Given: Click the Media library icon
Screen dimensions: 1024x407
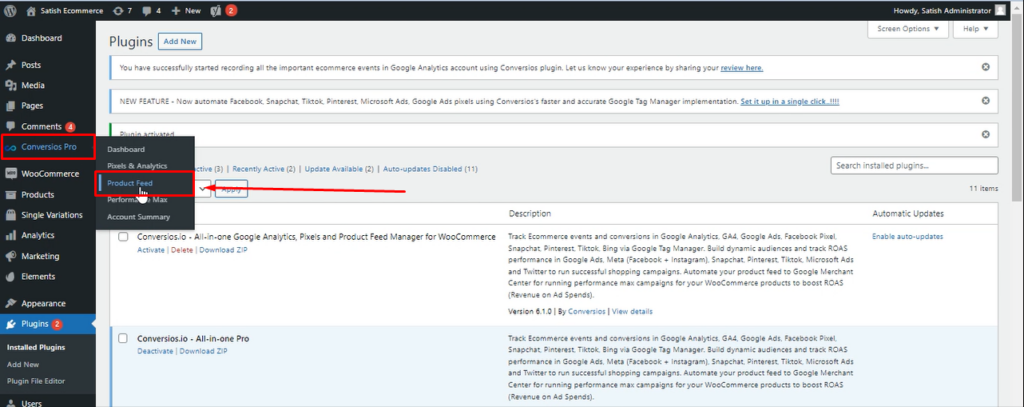Looking at the screenshot, I should point(10,86).
